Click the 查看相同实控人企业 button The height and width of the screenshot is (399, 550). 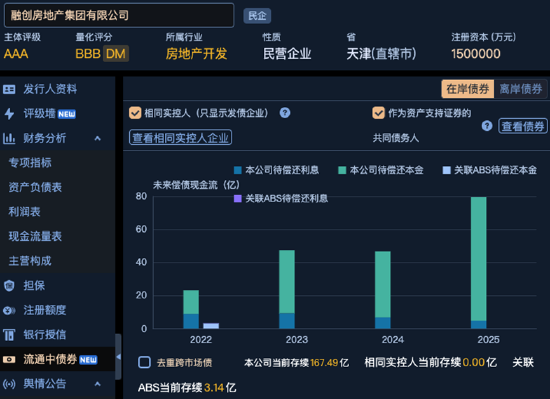tap(180, 137)
